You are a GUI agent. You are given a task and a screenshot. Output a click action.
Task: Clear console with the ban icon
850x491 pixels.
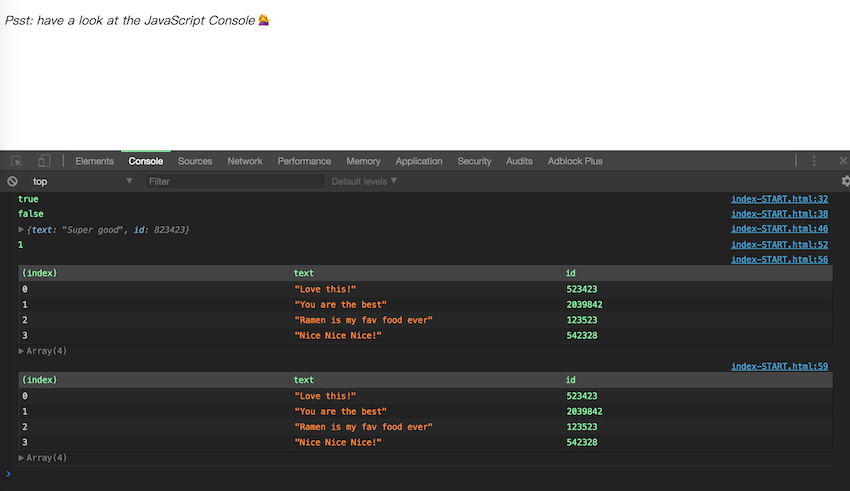(12, 181)
